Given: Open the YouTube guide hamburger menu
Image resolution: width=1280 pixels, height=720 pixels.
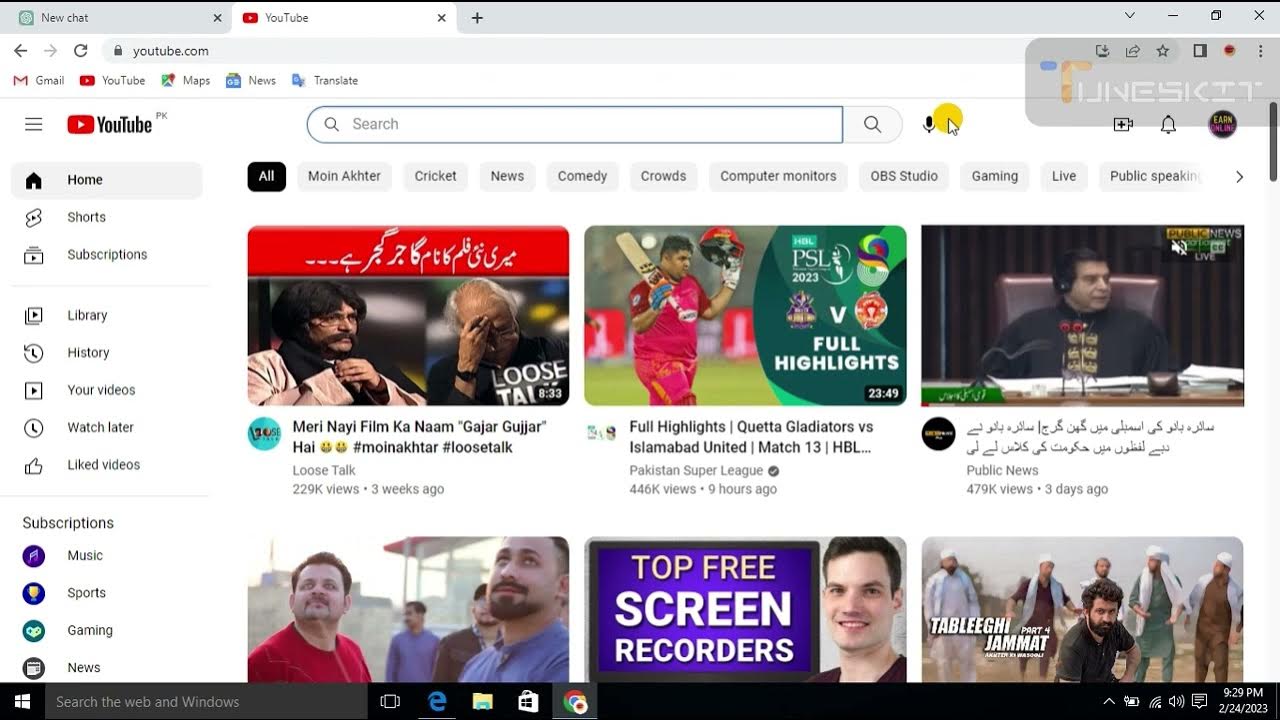Looking at the screenshot, I should (x=34, y=124).
